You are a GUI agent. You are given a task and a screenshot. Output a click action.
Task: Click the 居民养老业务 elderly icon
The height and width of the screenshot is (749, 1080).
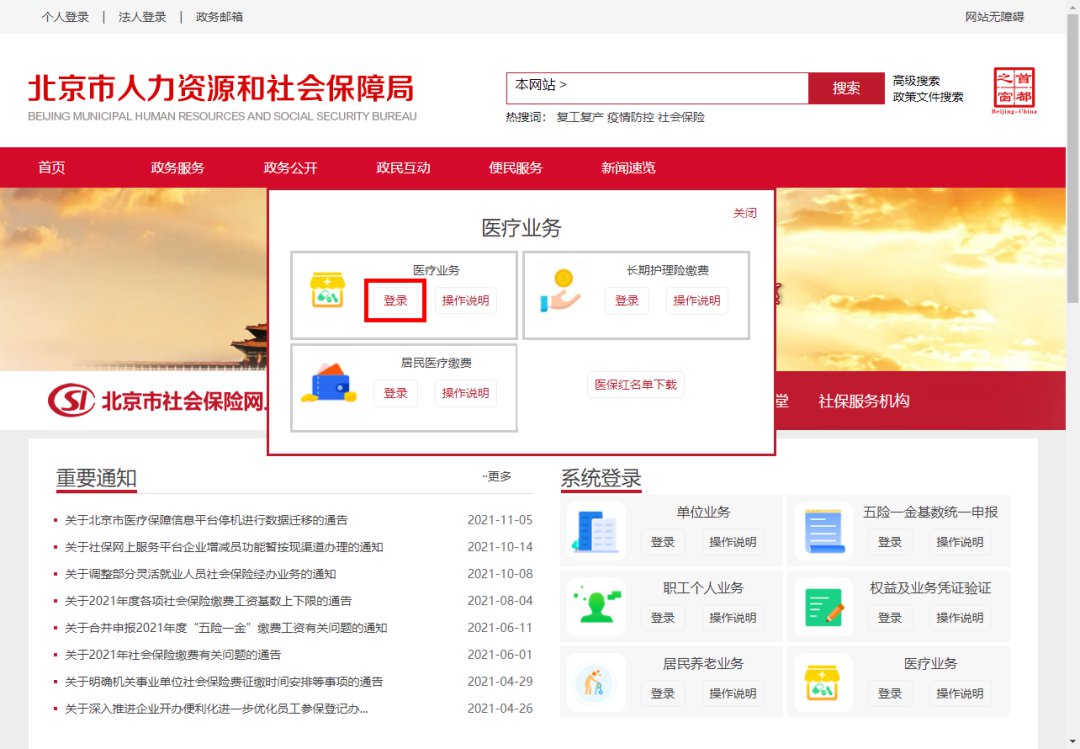tap(596, 683)
